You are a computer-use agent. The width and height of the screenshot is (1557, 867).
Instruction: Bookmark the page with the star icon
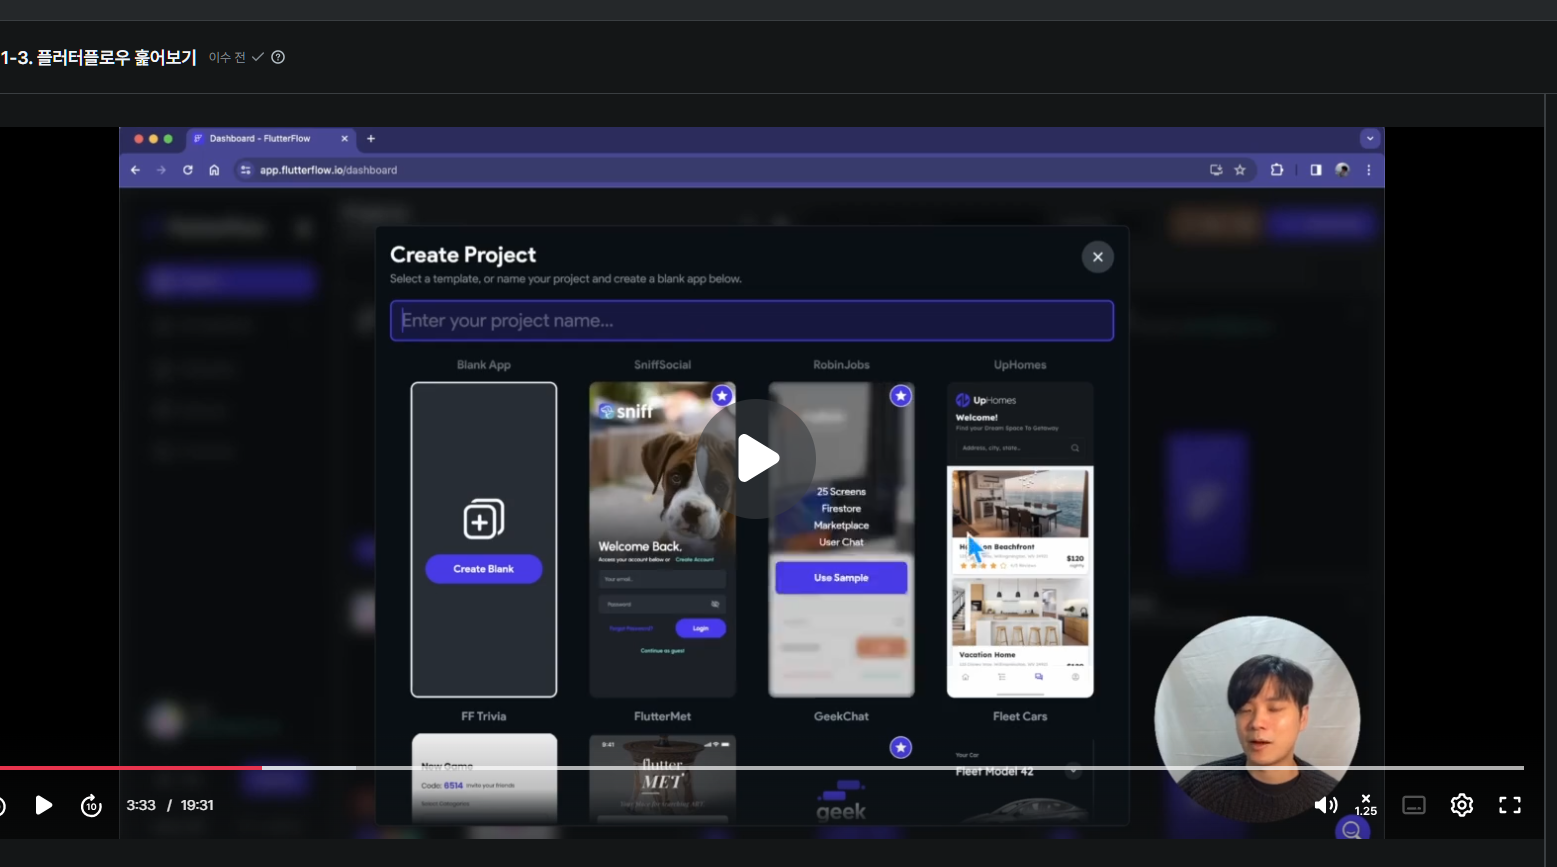[1240, 170]
